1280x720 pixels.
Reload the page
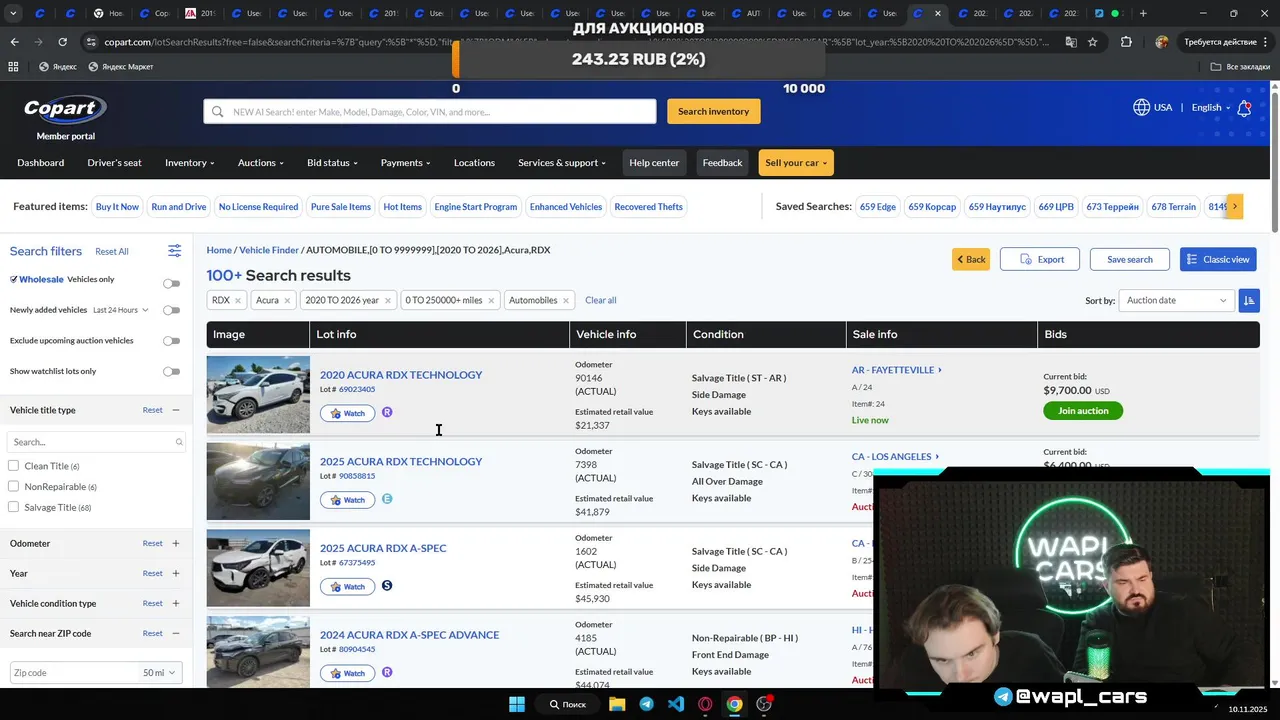[62, 42]
